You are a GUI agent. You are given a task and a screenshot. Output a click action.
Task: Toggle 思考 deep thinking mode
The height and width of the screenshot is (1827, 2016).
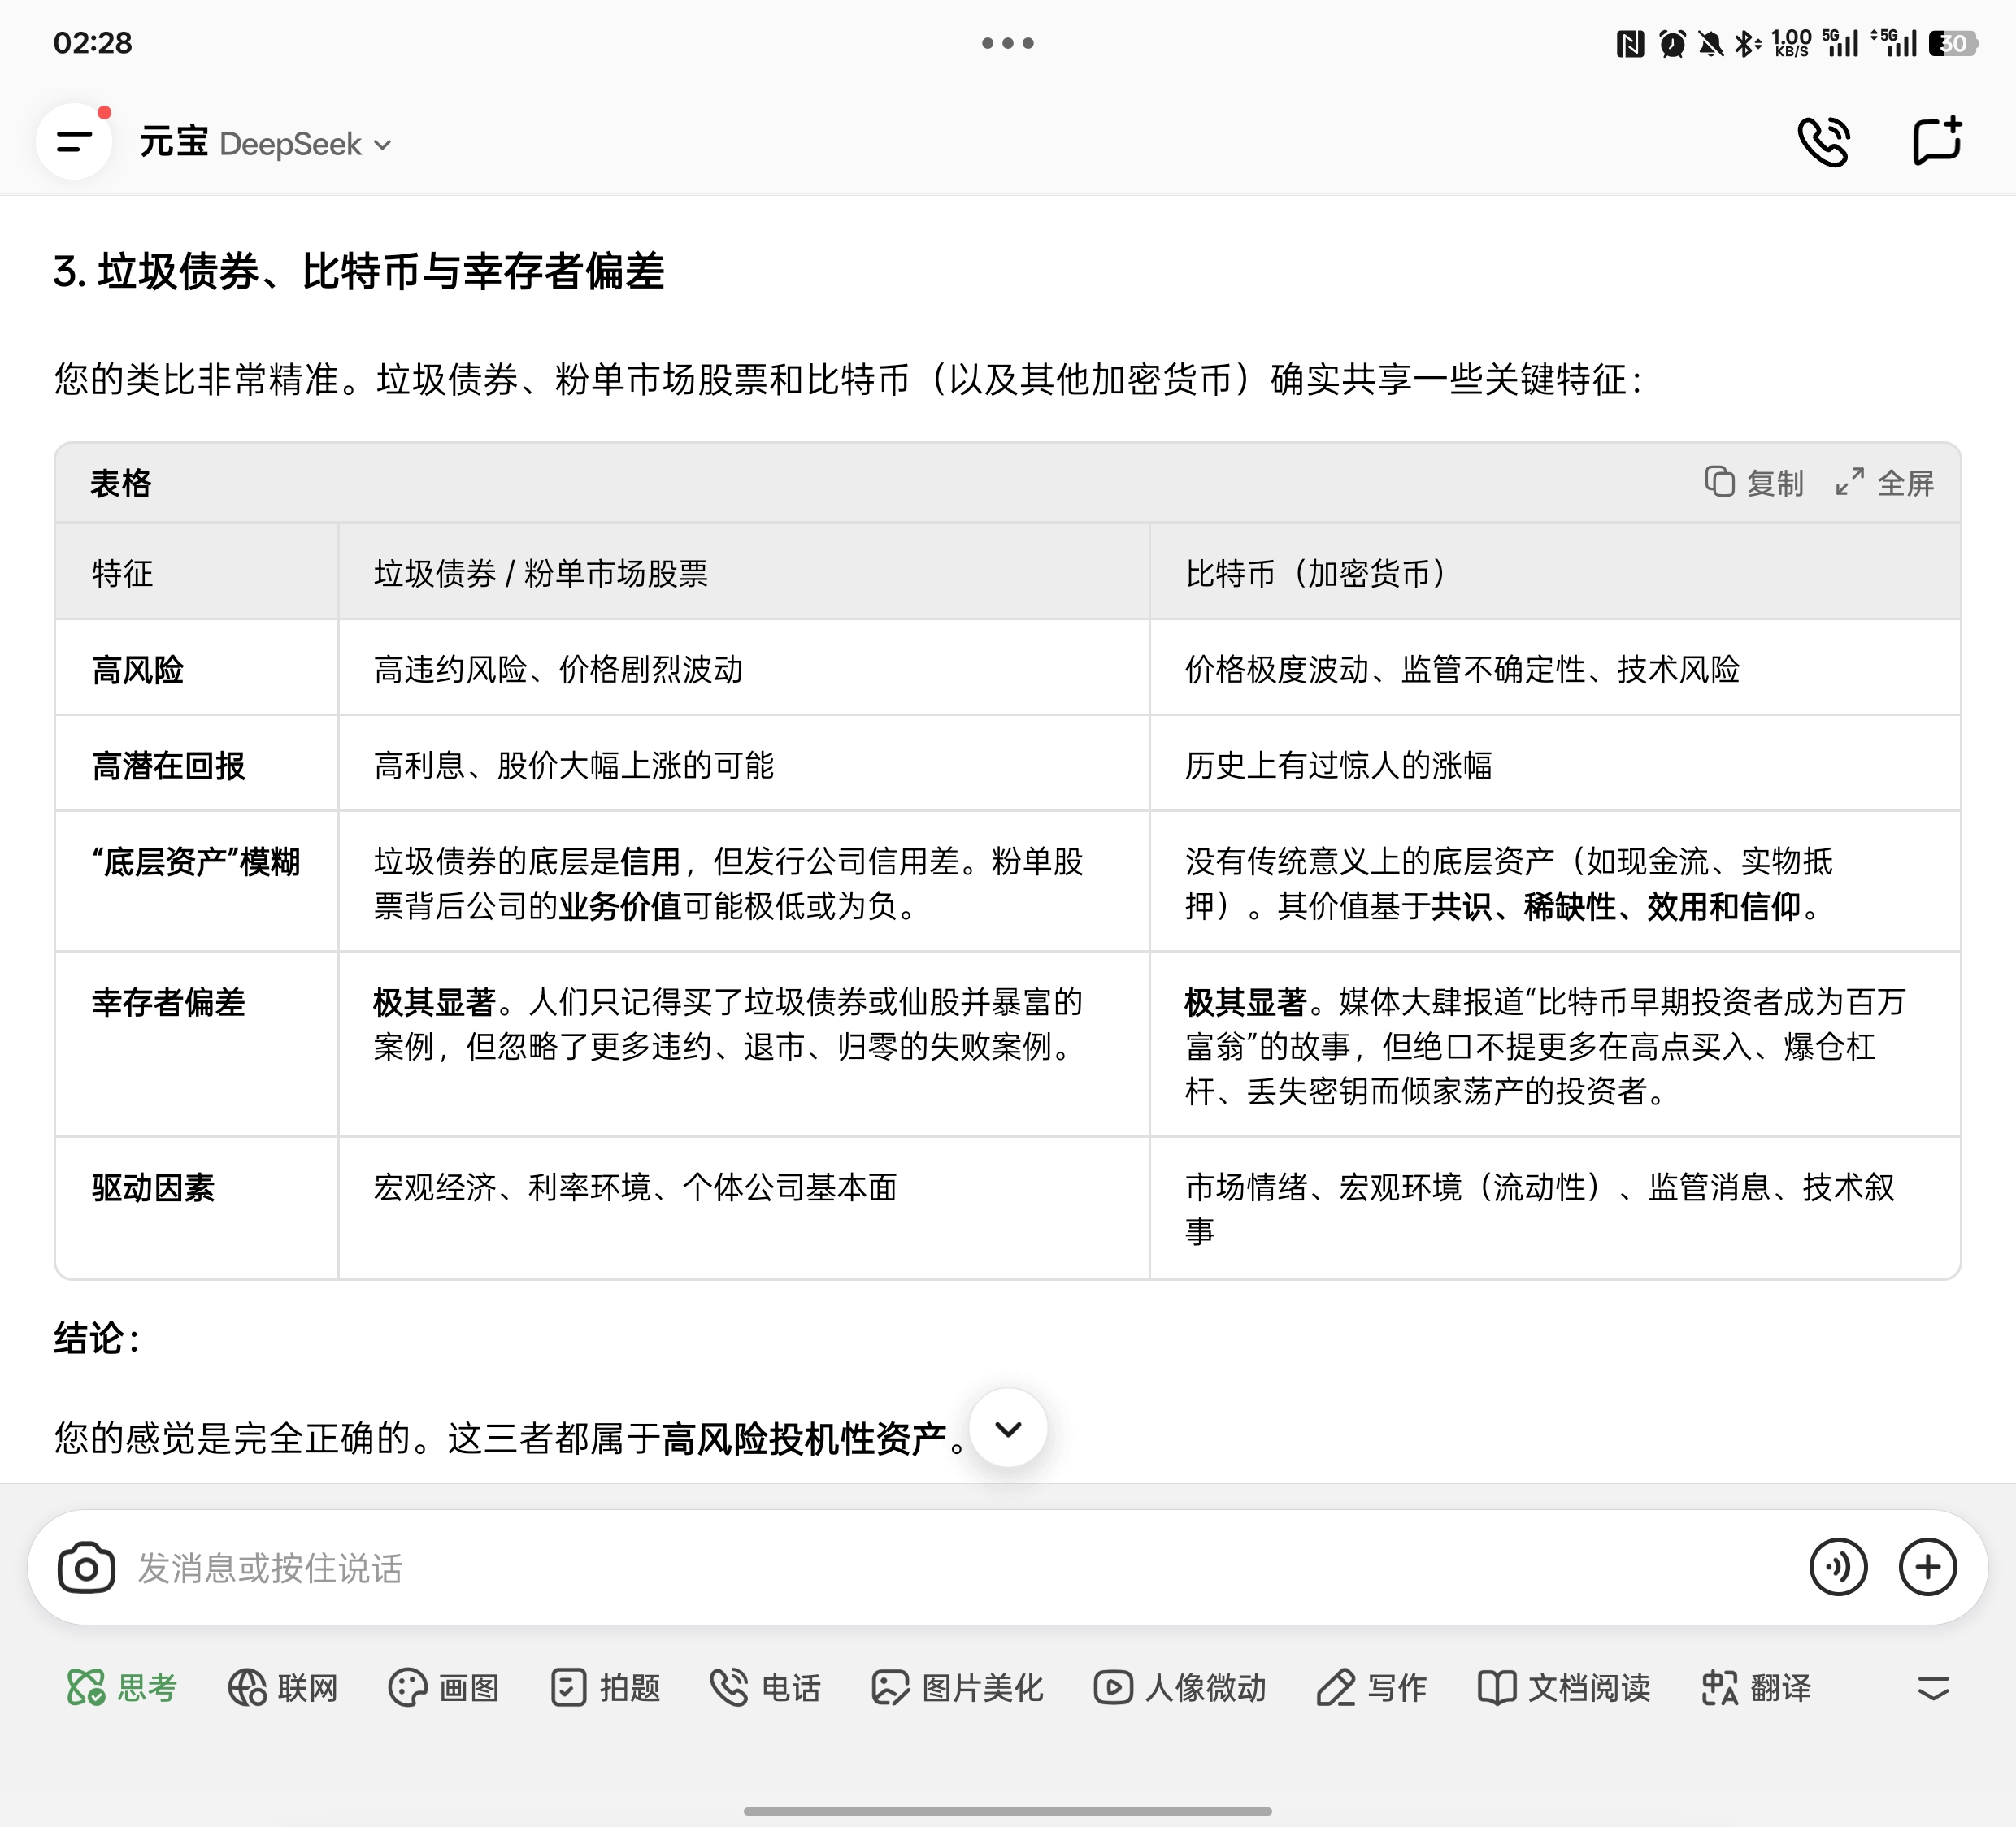click(x=122, y=1688)
